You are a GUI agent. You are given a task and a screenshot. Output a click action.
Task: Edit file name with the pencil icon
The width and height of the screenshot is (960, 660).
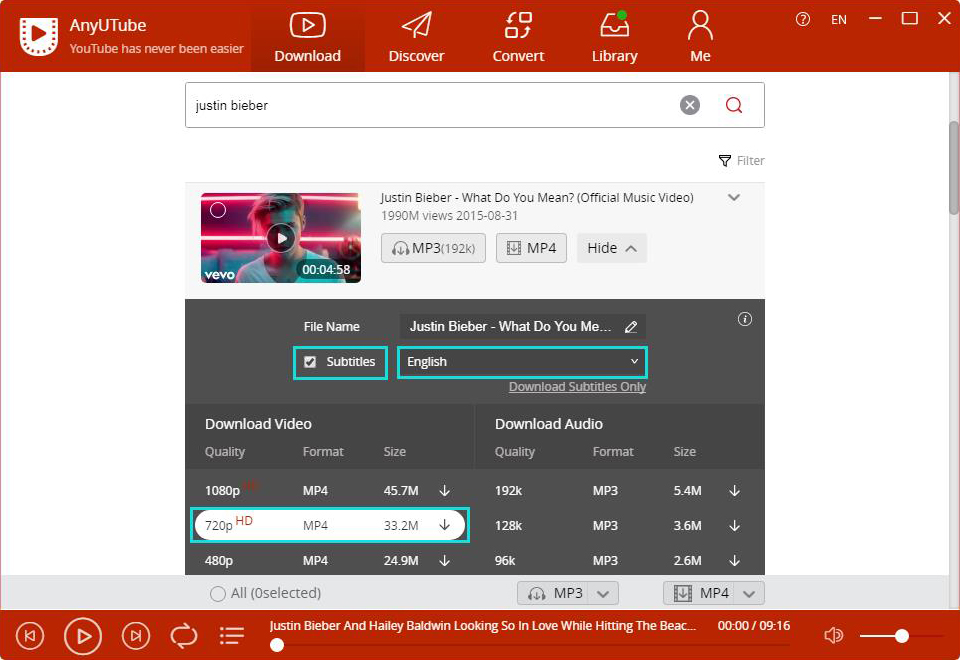coord(631,327)
